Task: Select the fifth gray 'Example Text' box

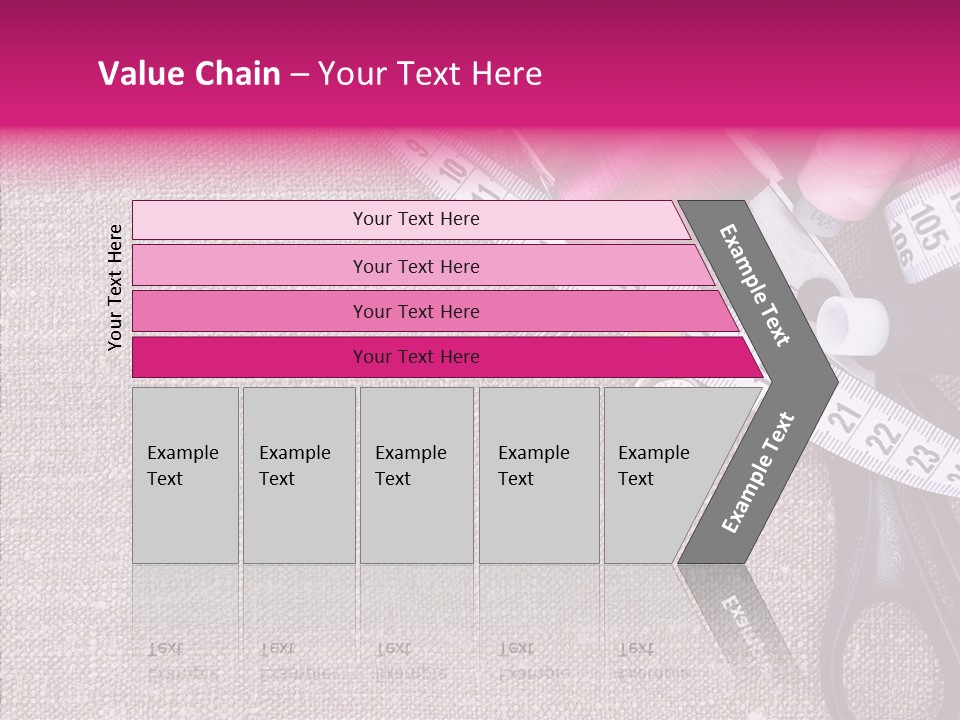Action: pos(655,475)
